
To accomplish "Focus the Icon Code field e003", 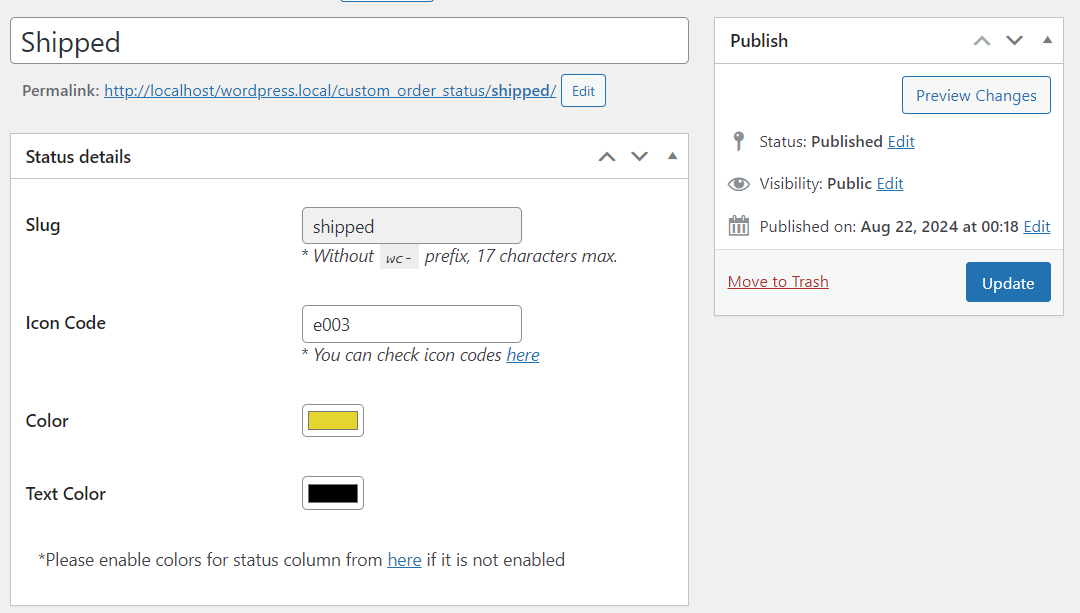I will click(412, 324).
